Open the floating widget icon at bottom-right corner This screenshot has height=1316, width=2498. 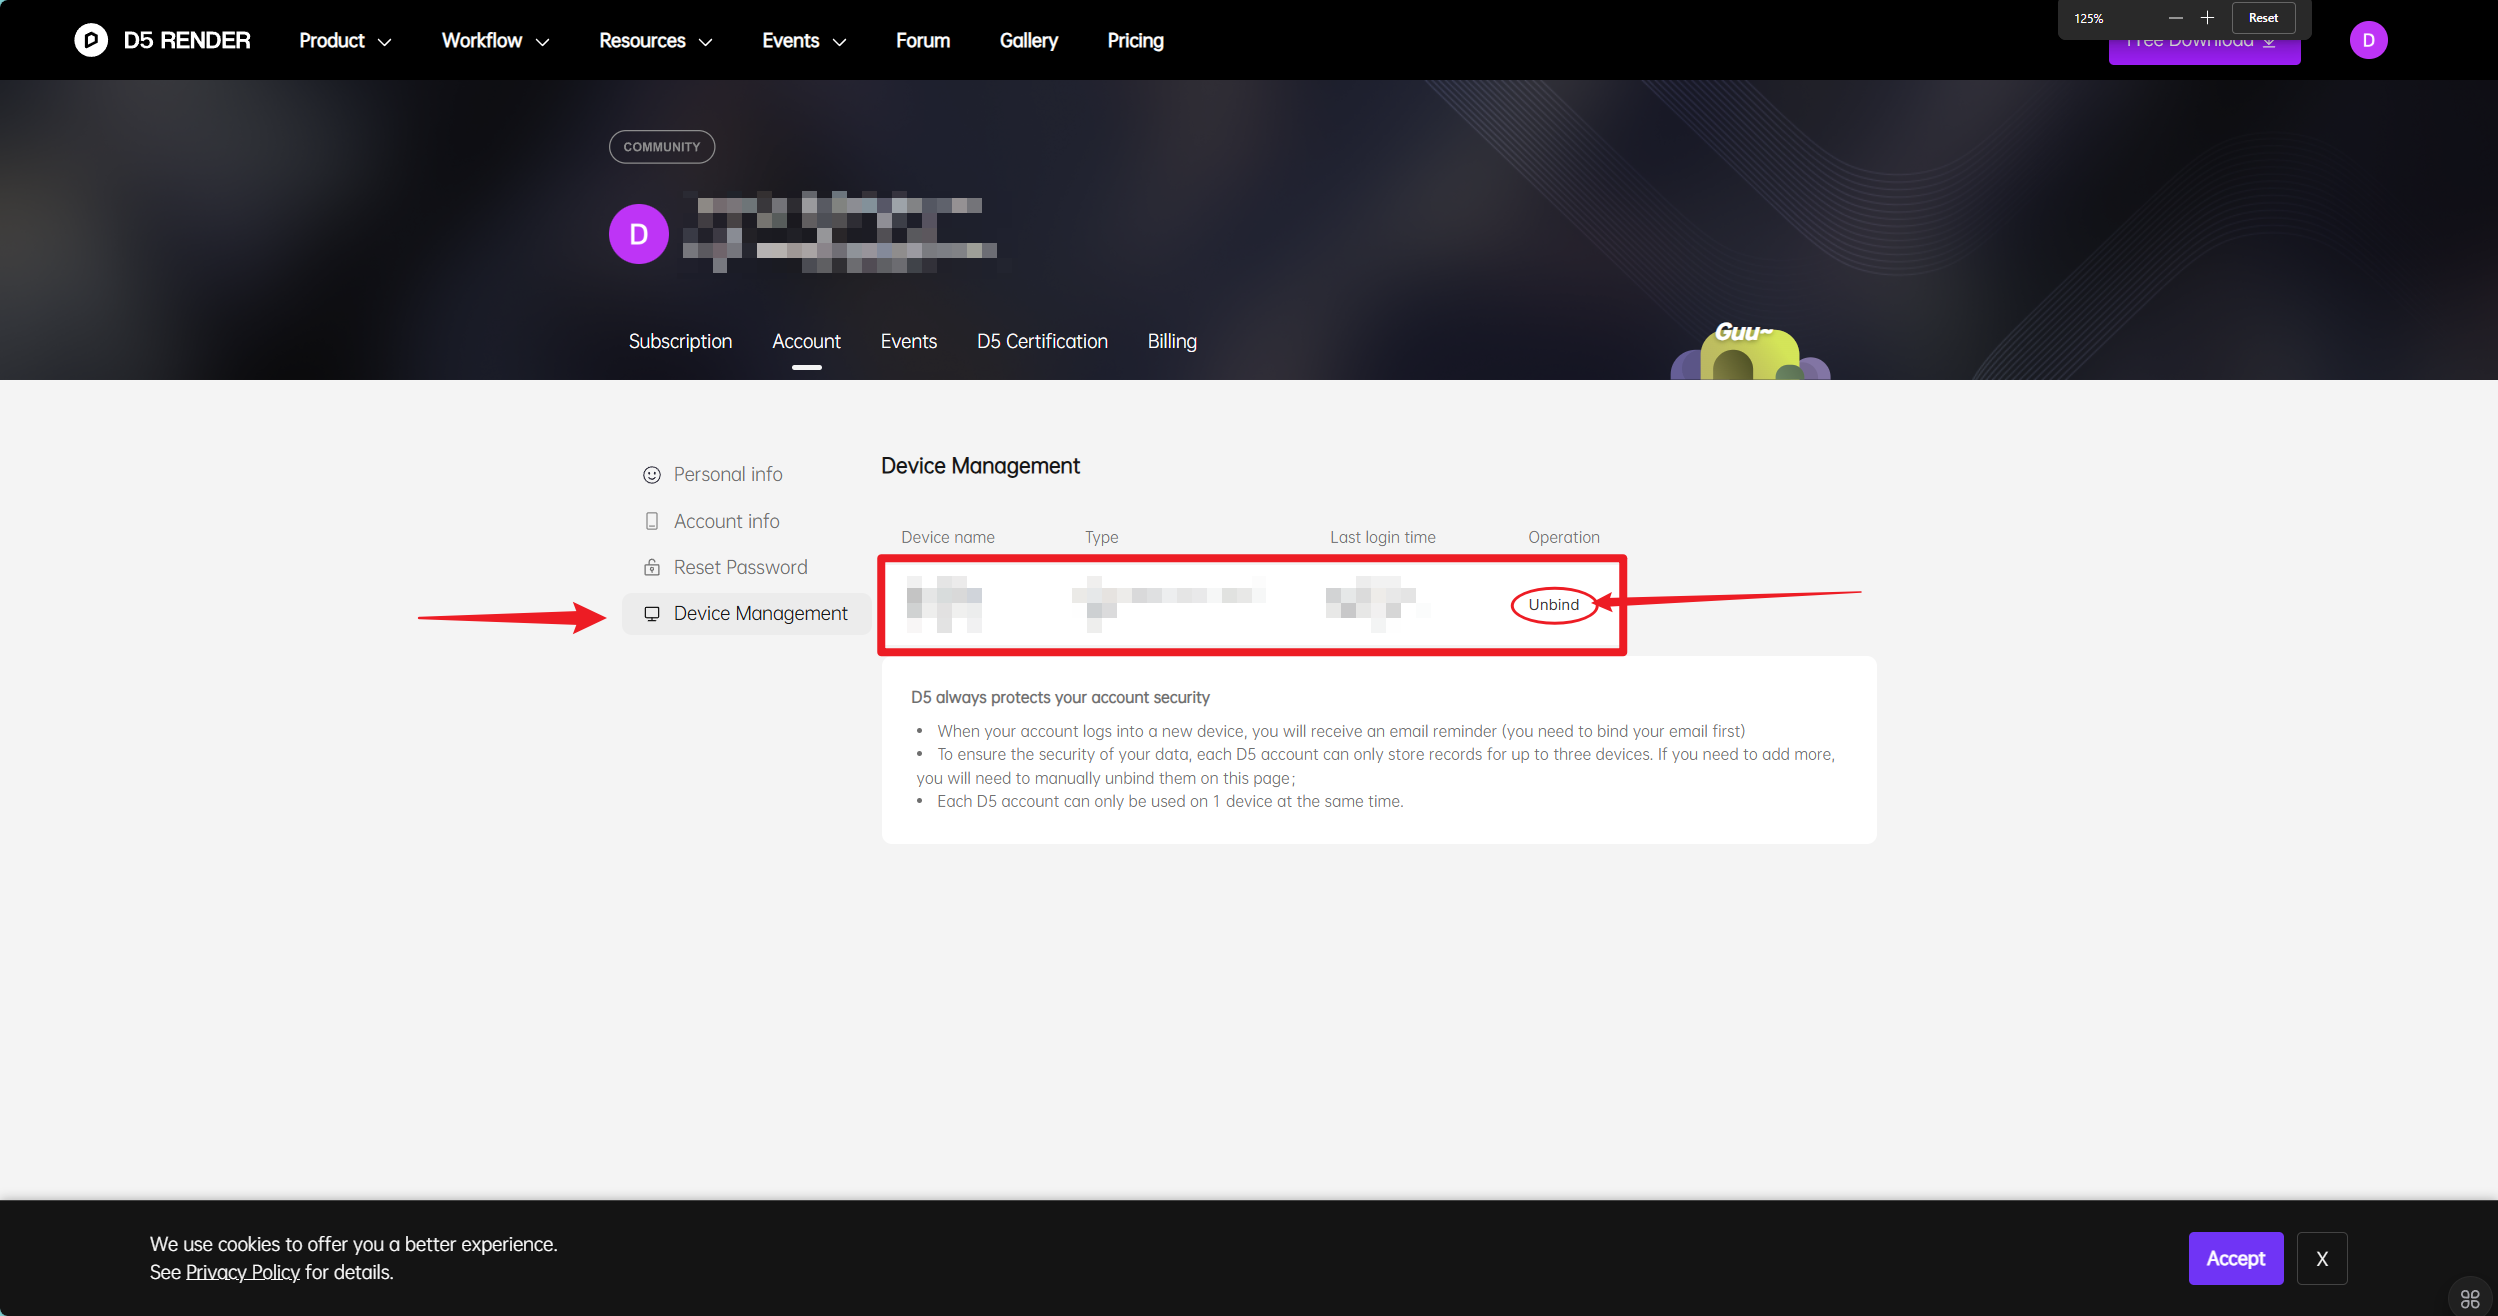tap(2470, 1298)
